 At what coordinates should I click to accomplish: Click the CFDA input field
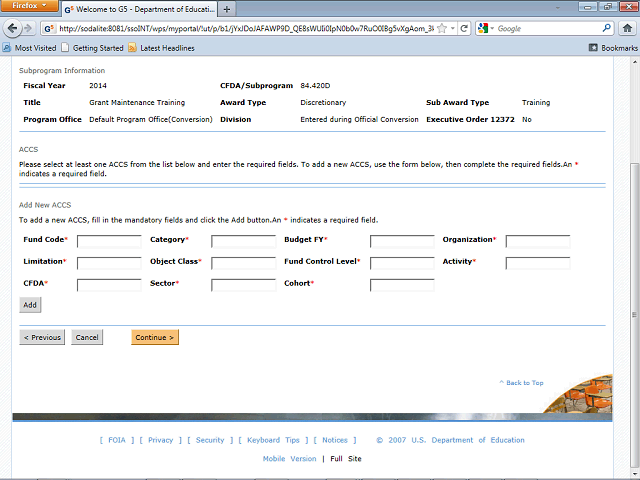(x=109, y=285)
